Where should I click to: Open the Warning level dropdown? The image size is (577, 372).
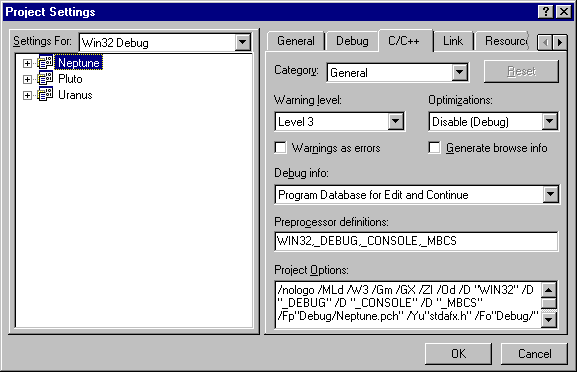point(396,121)
